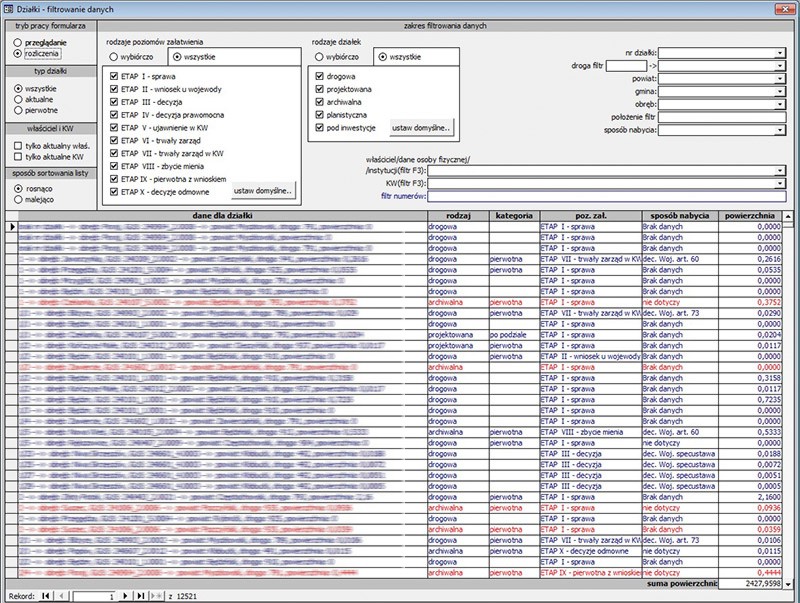Viewport: 800px width, 603px height.
Task: Go to first record navigation button
Action: click(x=46, y=595)
